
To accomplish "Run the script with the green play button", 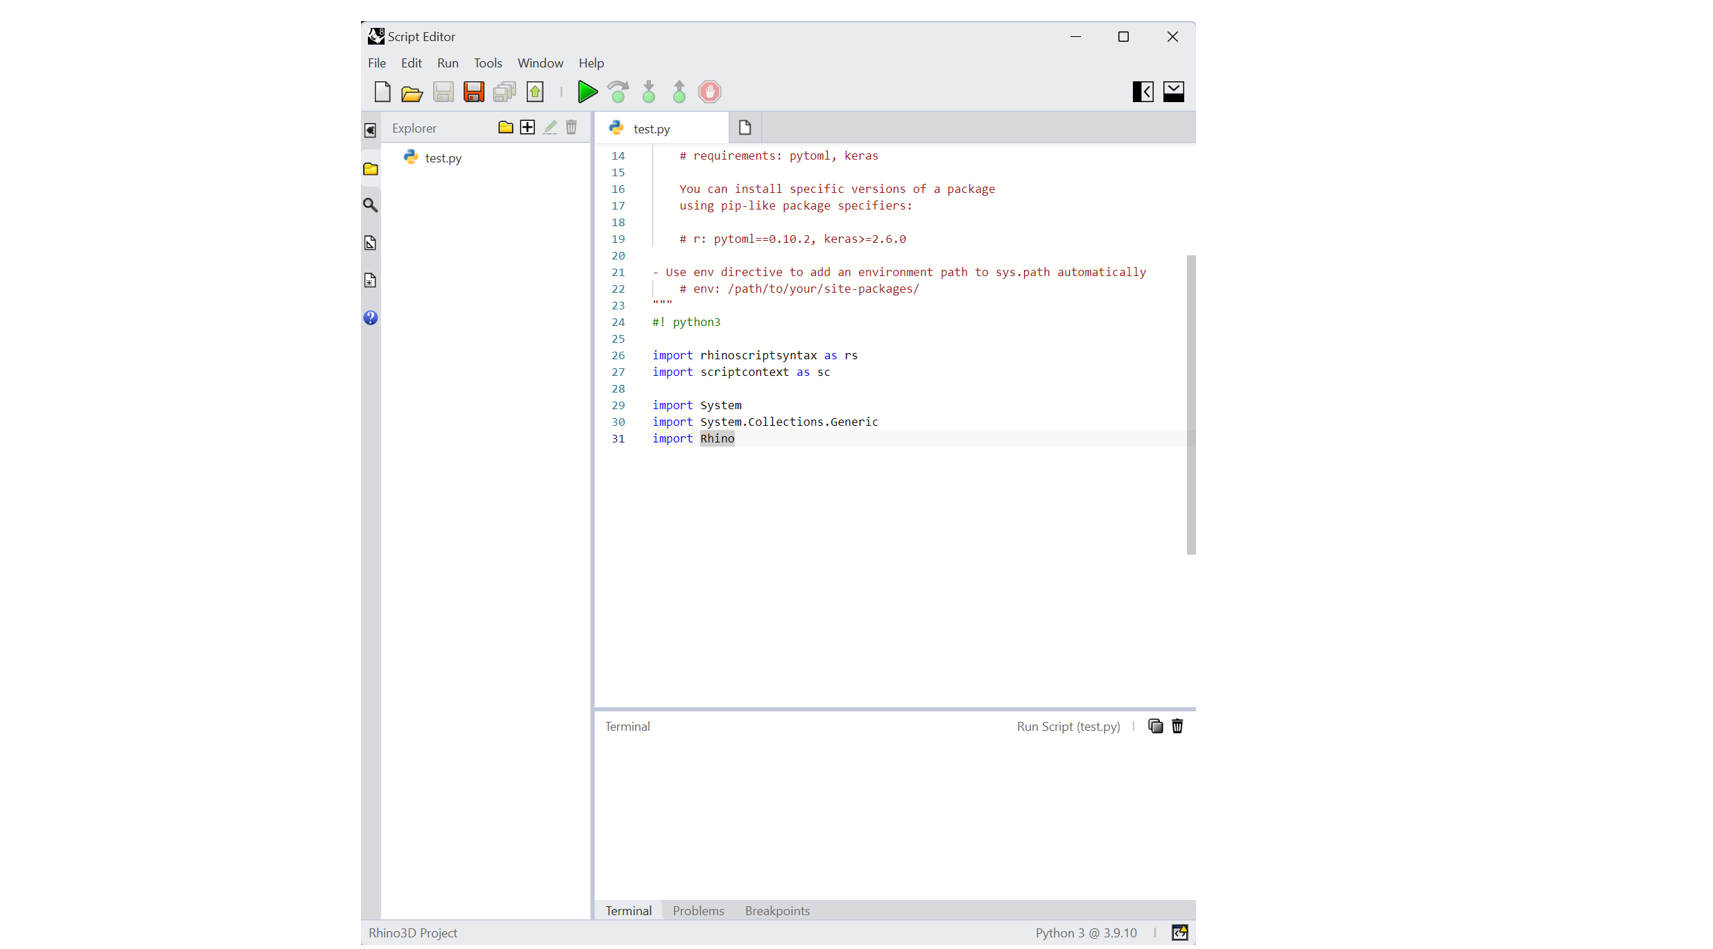I will pos(587,92).
